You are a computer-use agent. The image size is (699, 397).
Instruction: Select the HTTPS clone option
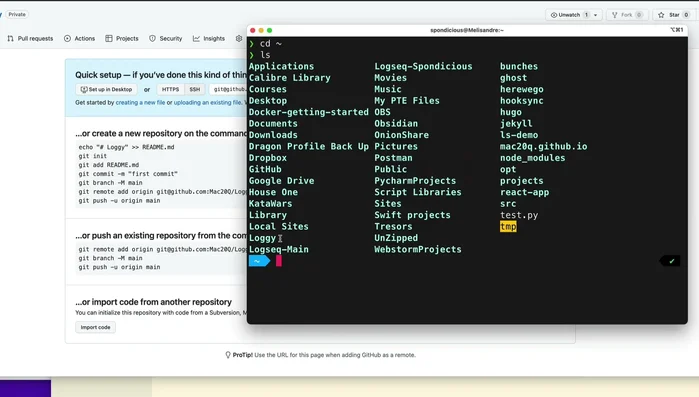170,89
